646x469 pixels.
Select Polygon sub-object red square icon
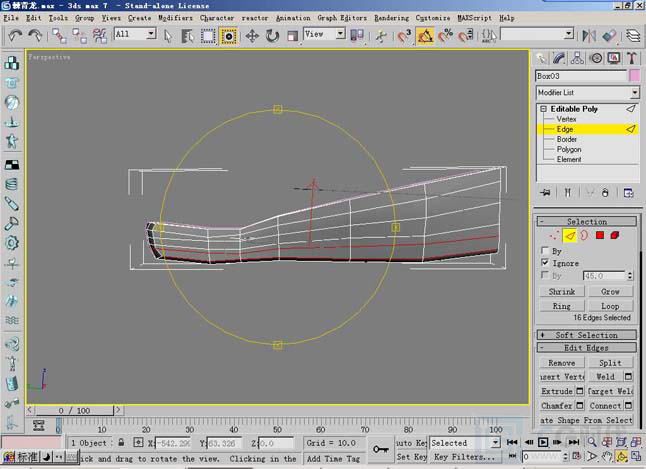click(x=600, y=235)
